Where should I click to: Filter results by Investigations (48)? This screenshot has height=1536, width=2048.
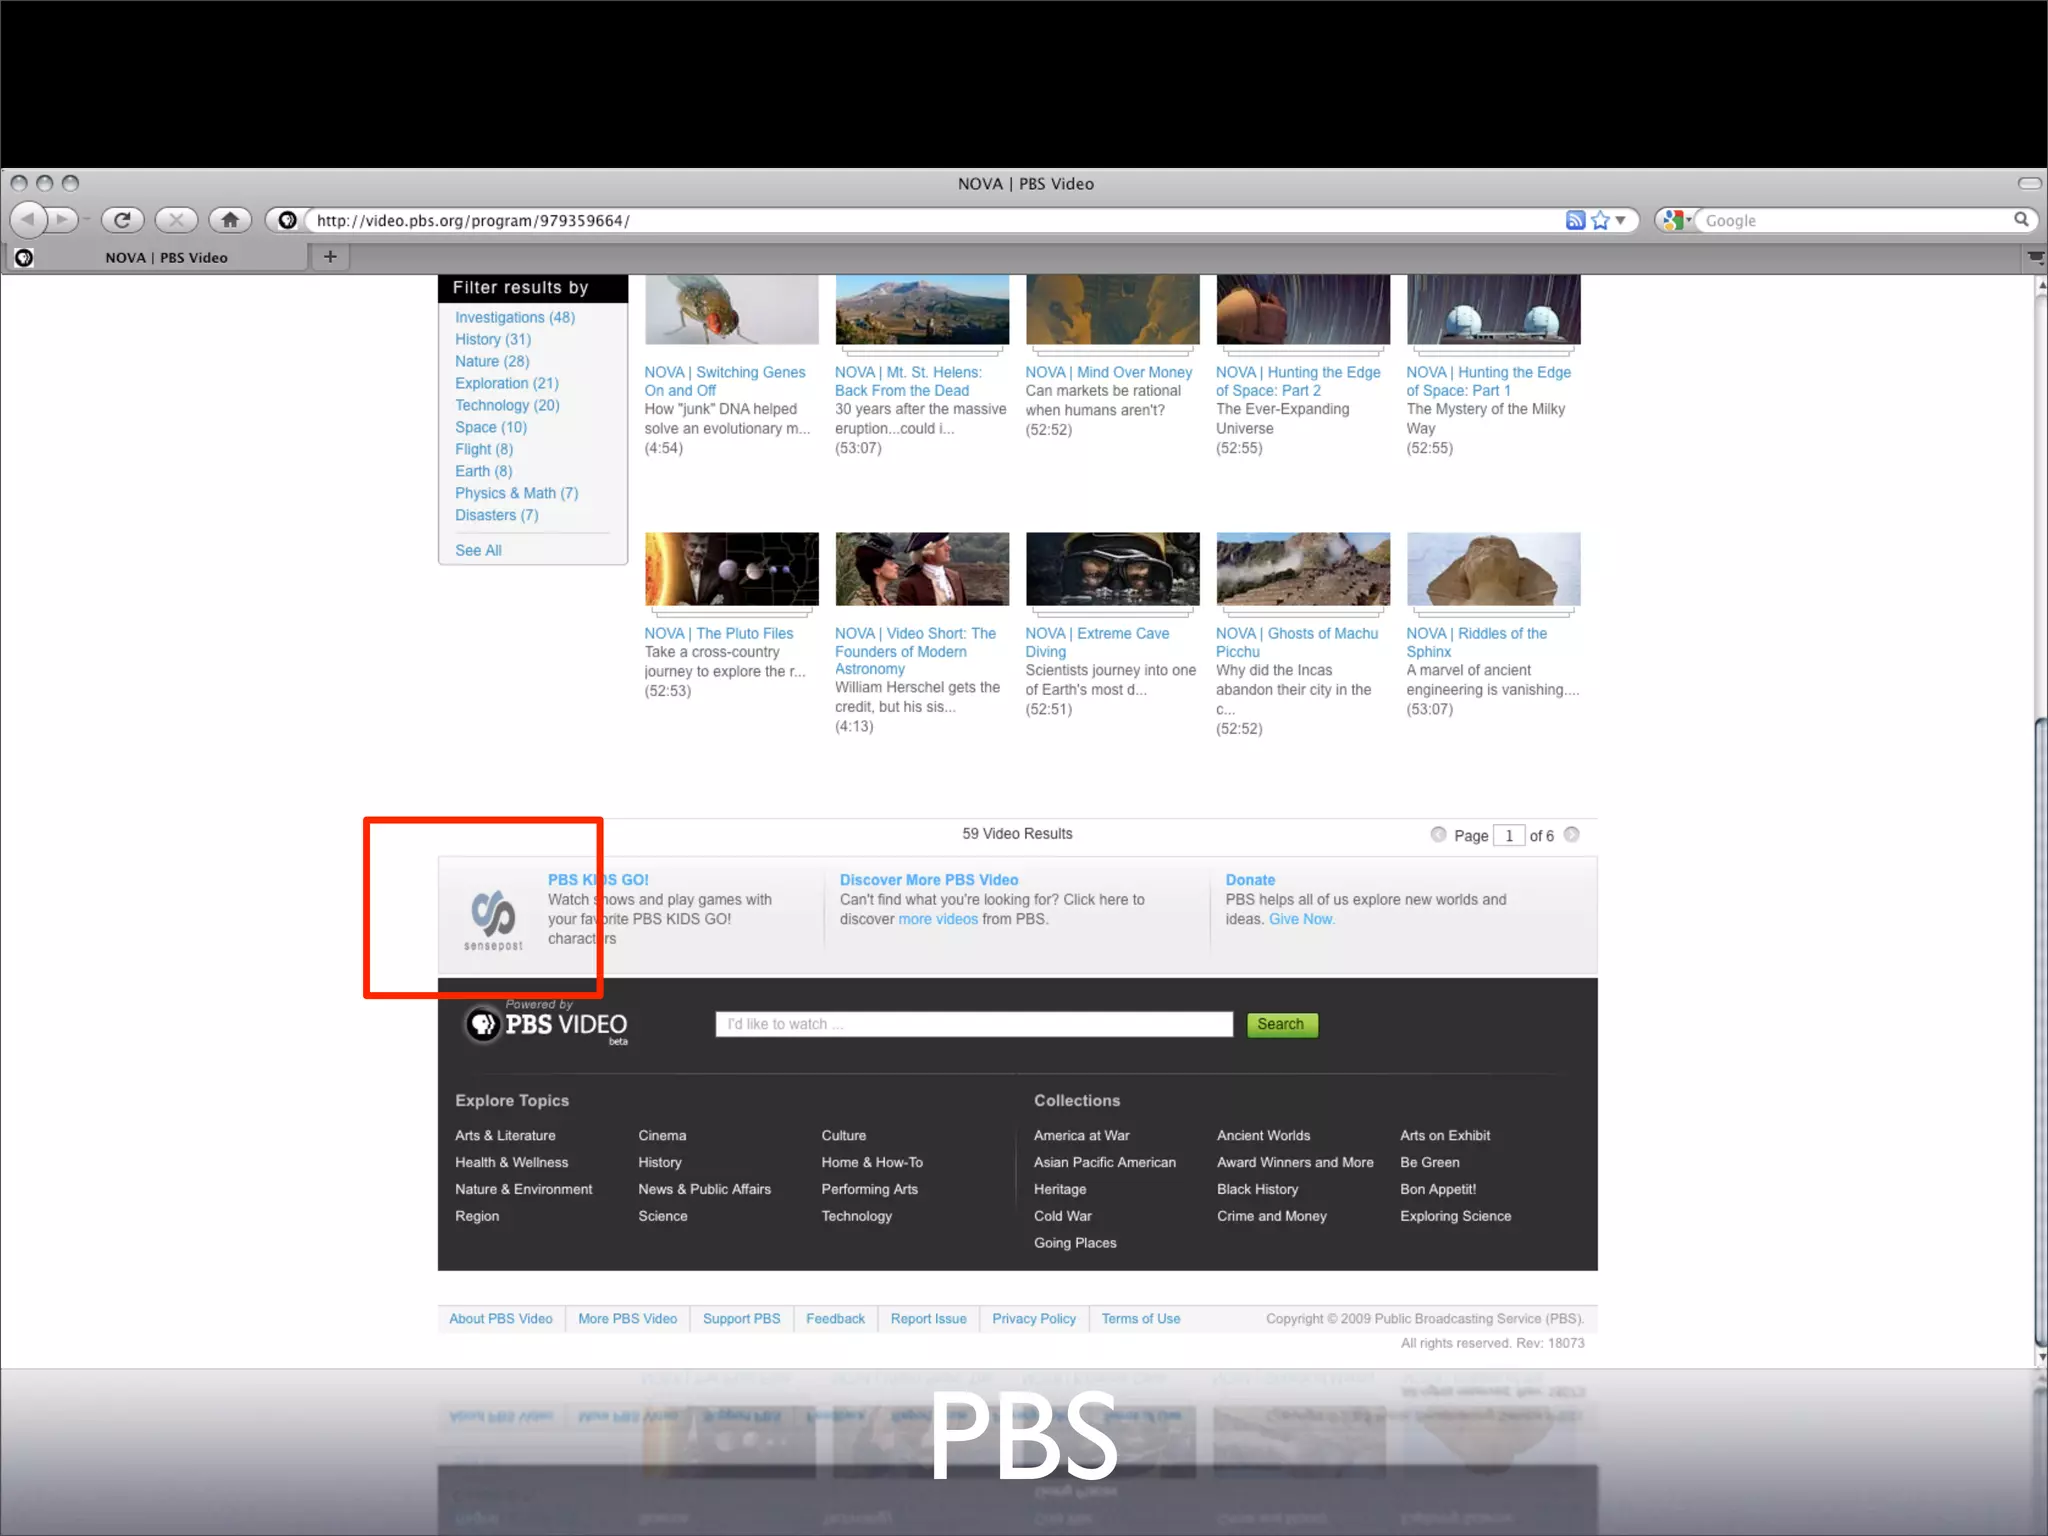515,317
